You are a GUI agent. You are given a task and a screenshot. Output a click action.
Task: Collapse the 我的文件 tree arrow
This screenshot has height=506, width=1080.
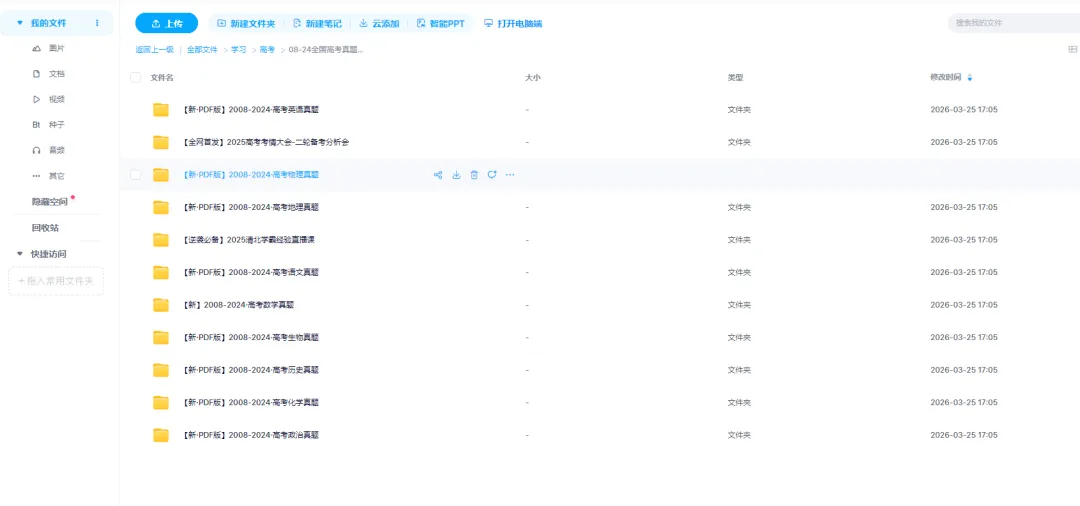[x=19, y=23]
